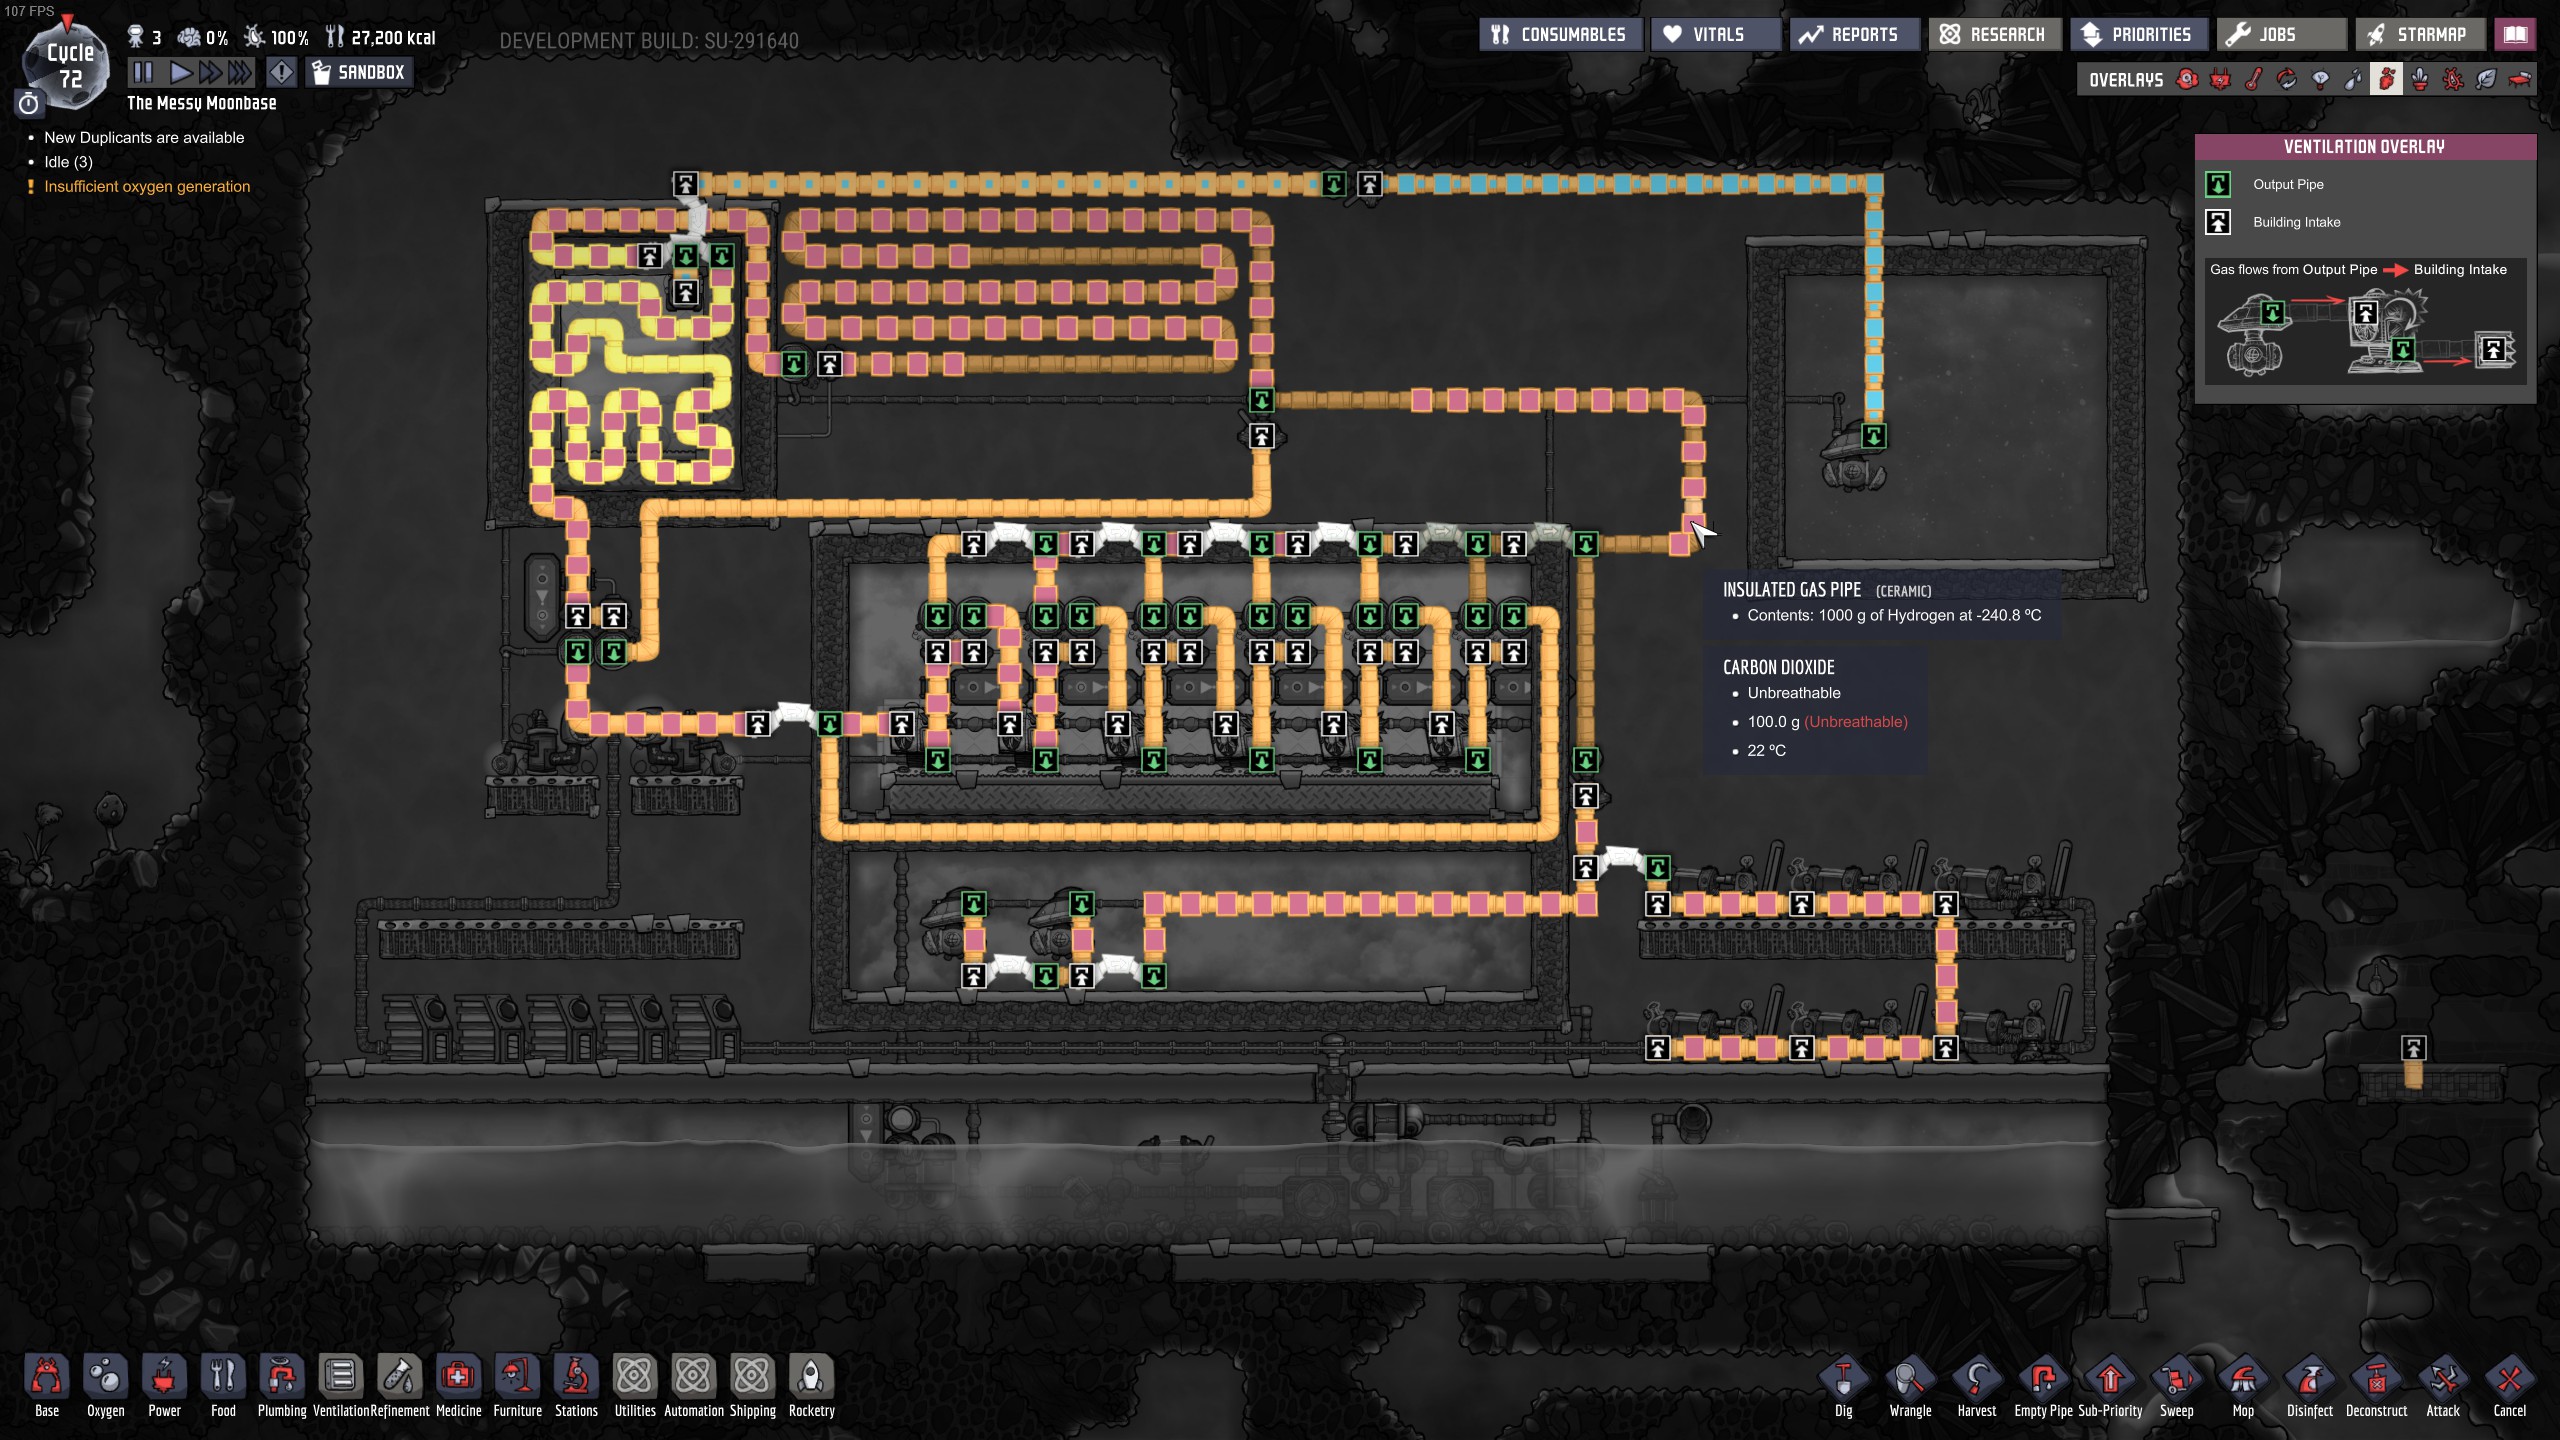Viewport: 2560px width, 1440px height.
Task: Set game speed to fastest
Action: [x=240, y=72]
